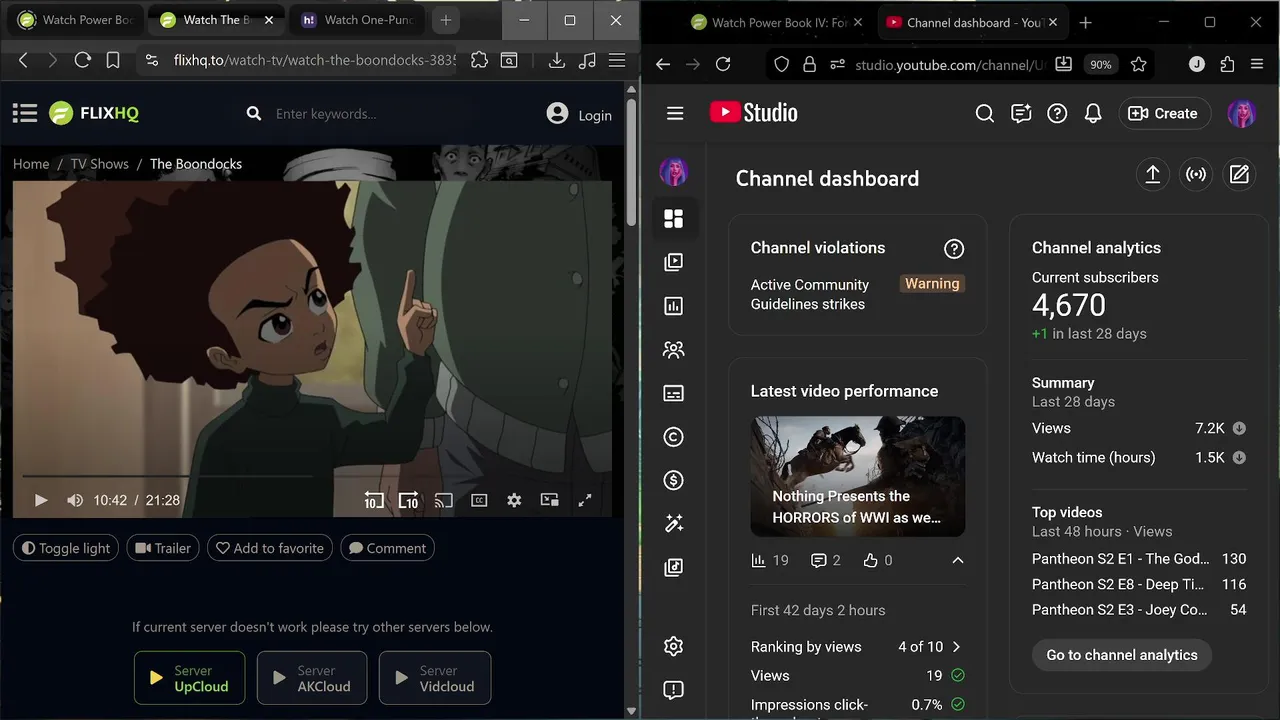Add The Boondocks to favorite
1280x720 pixels.
click(x=270, y=548)
